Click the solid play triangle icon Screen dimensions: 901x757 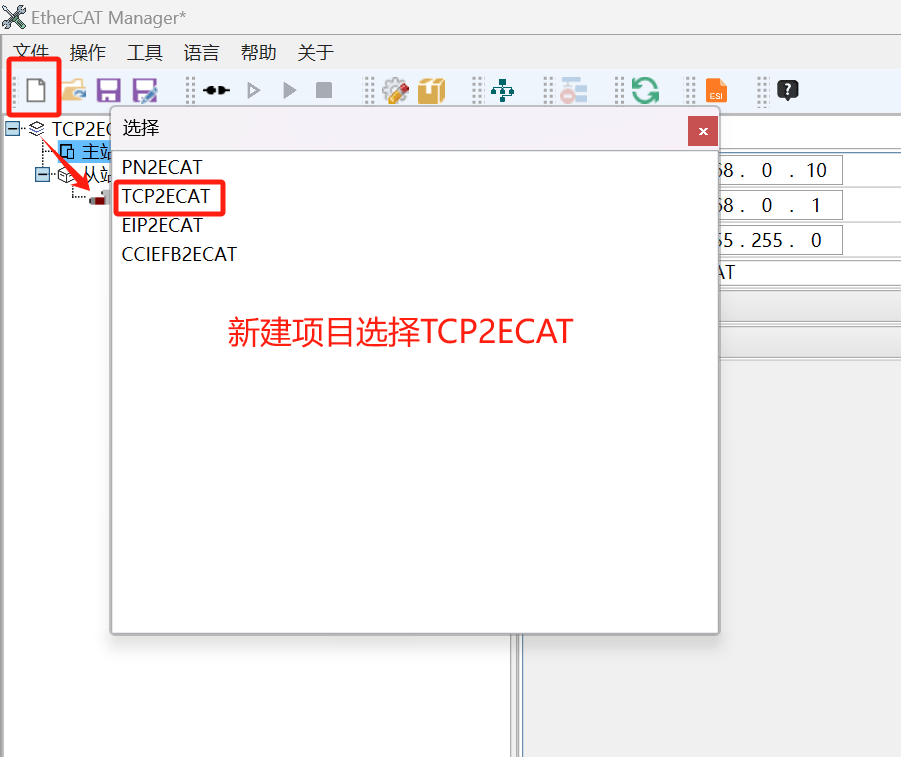pyautogui.click(x=290, y=90)
